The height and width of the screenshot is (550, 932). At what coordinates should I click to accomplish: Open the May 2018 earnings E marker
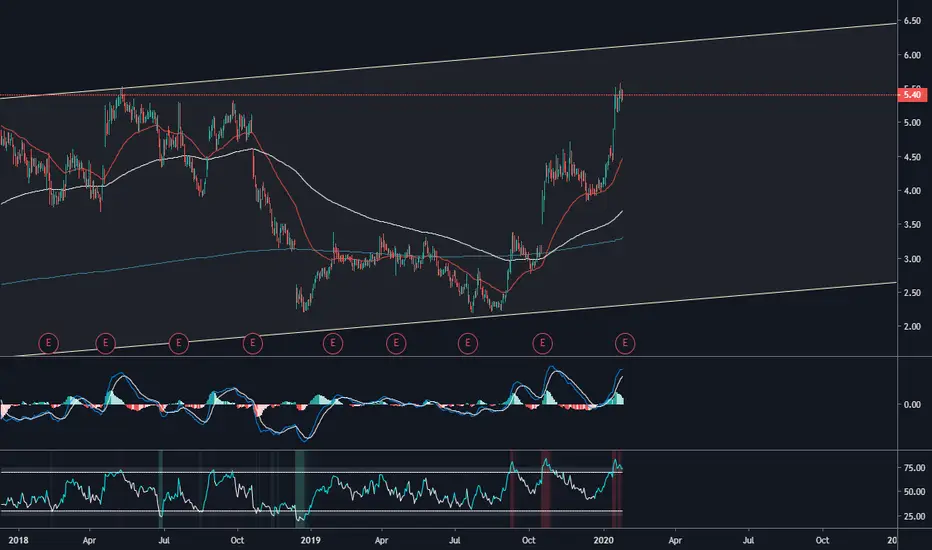(105, 343)
